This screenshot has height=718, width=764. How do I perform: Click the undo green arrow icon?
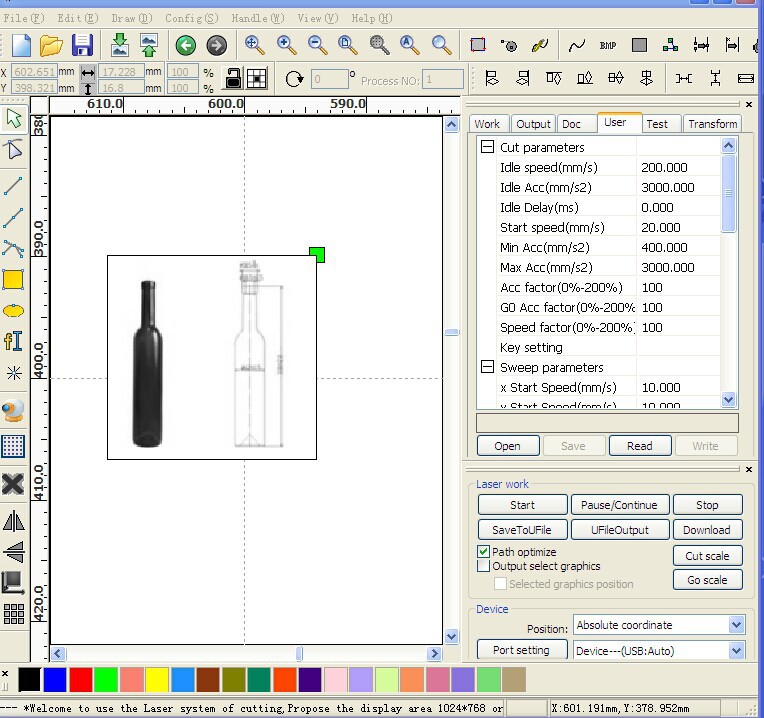tap(185, 45)
